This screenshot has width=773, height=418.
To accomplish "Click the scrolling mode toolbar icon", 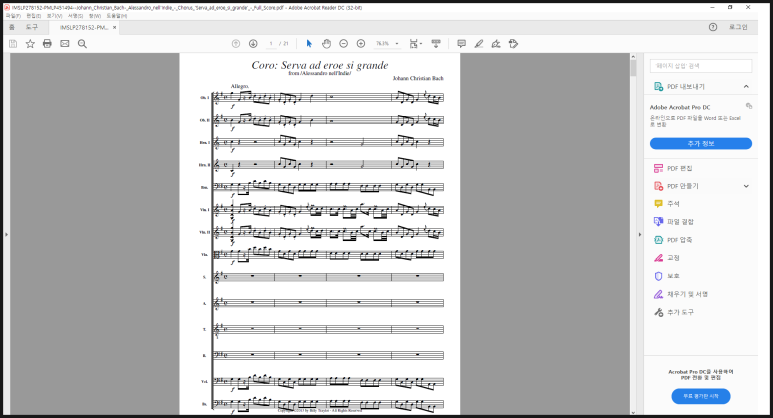I will [x=436, y=44].
